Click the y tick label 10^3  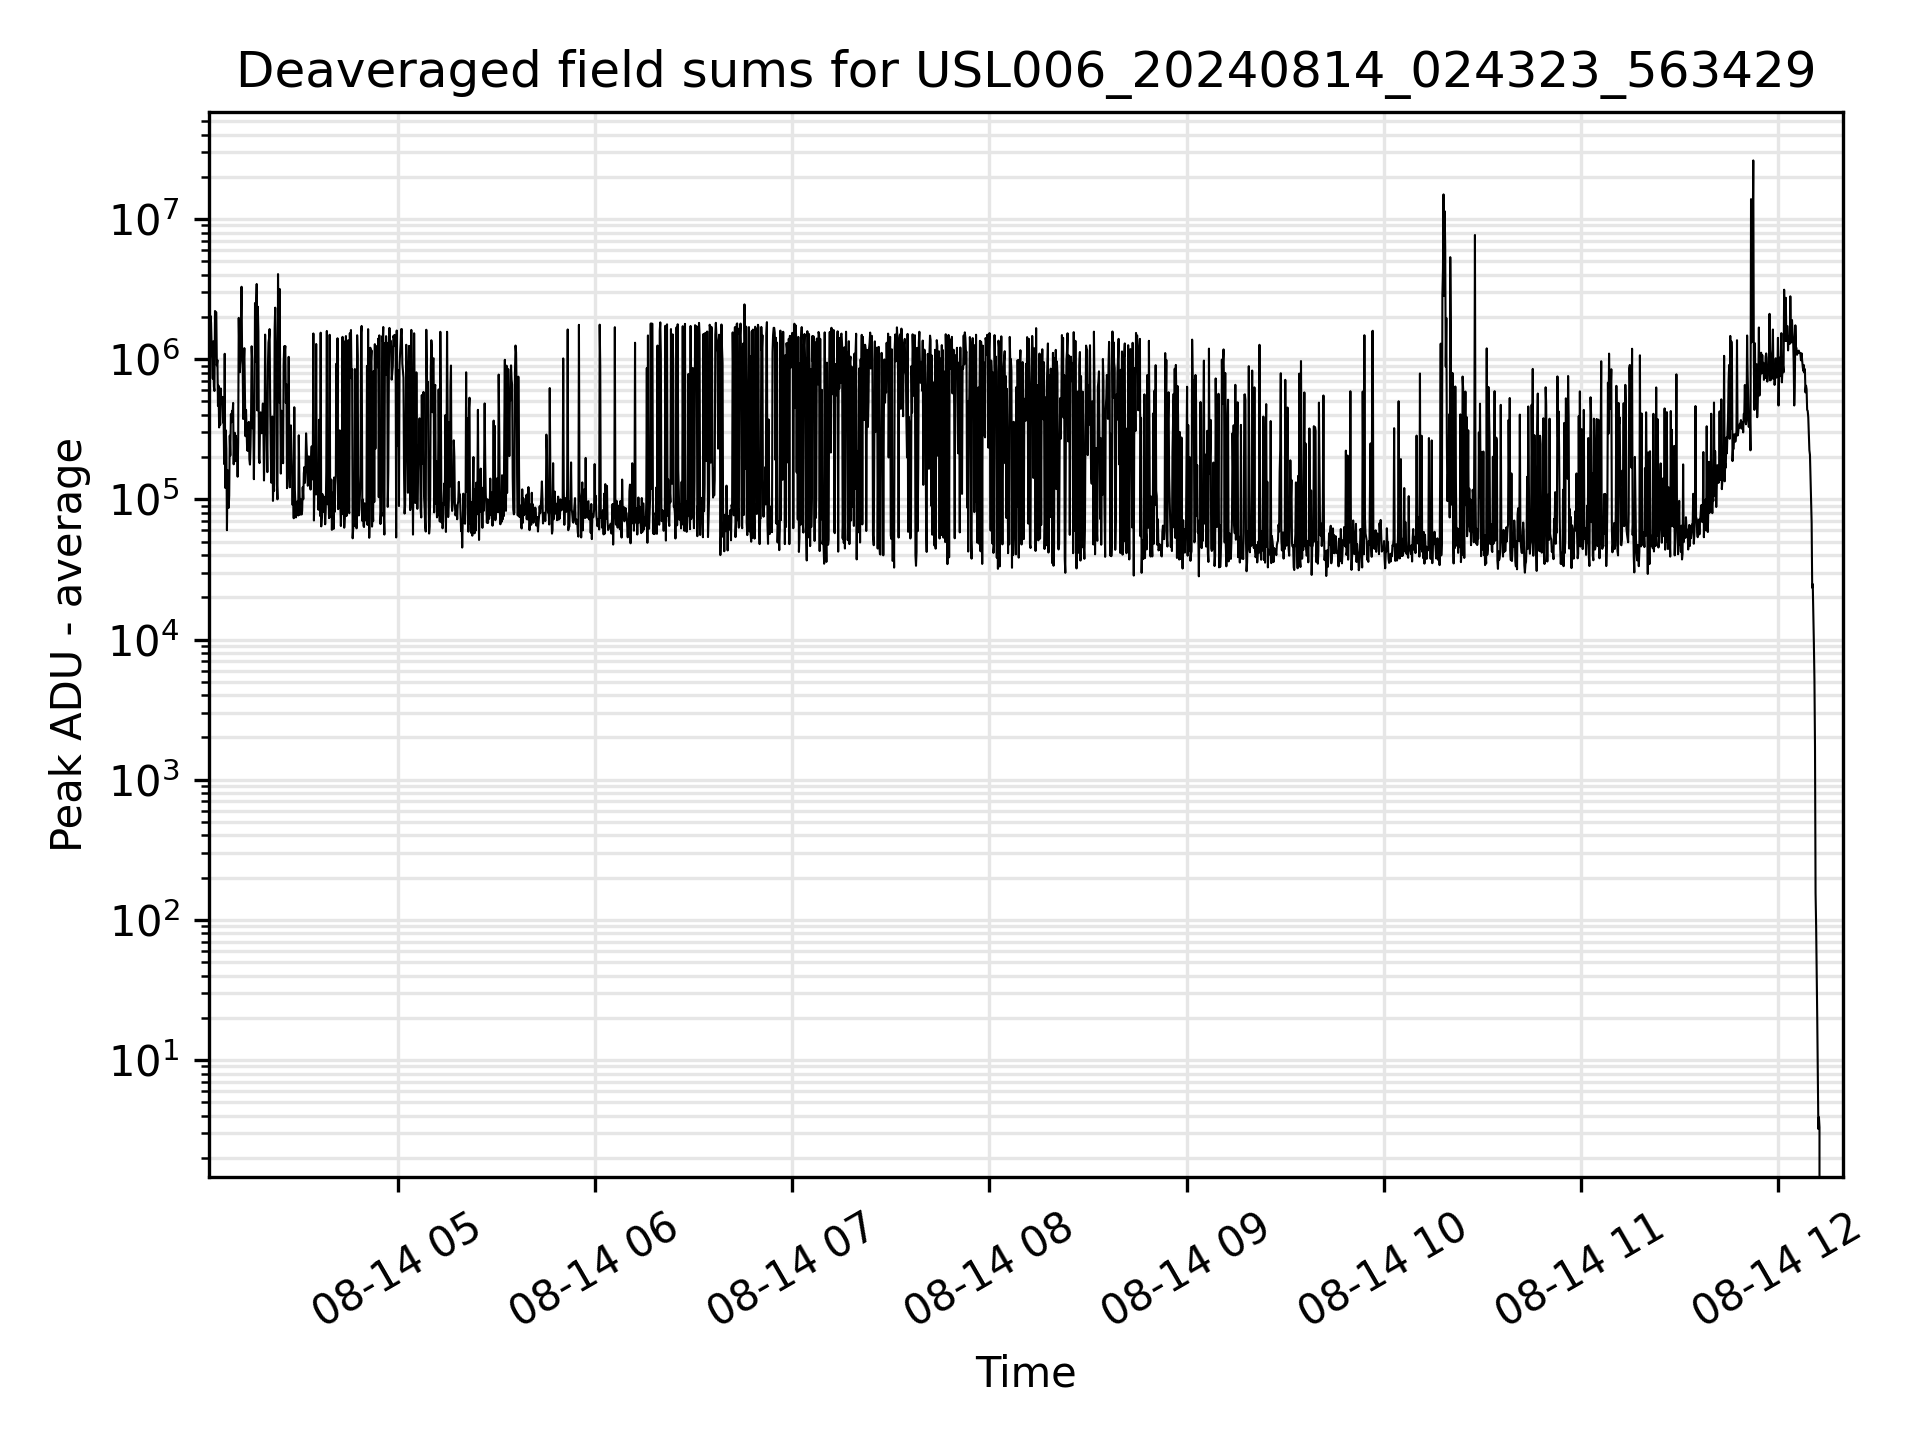tap(146, 778)
